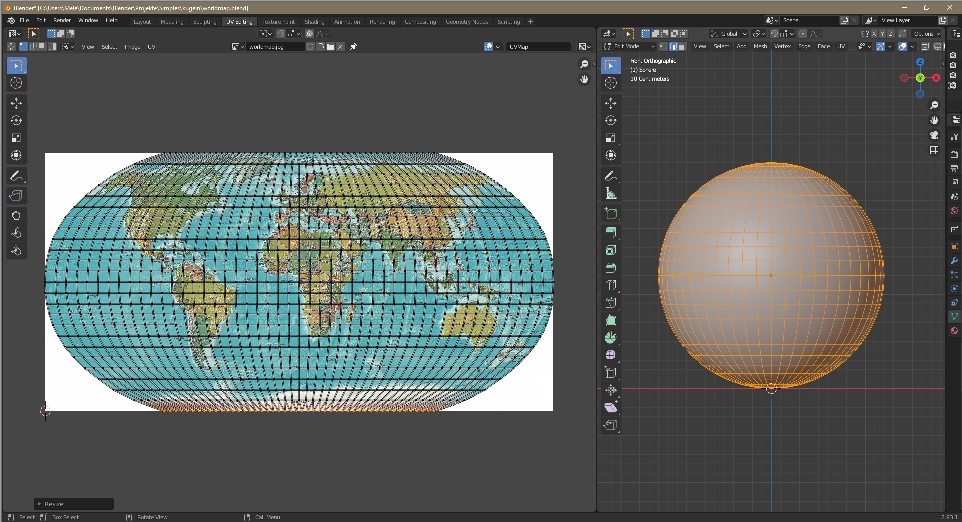Select the Knife tool

[610, 302]
